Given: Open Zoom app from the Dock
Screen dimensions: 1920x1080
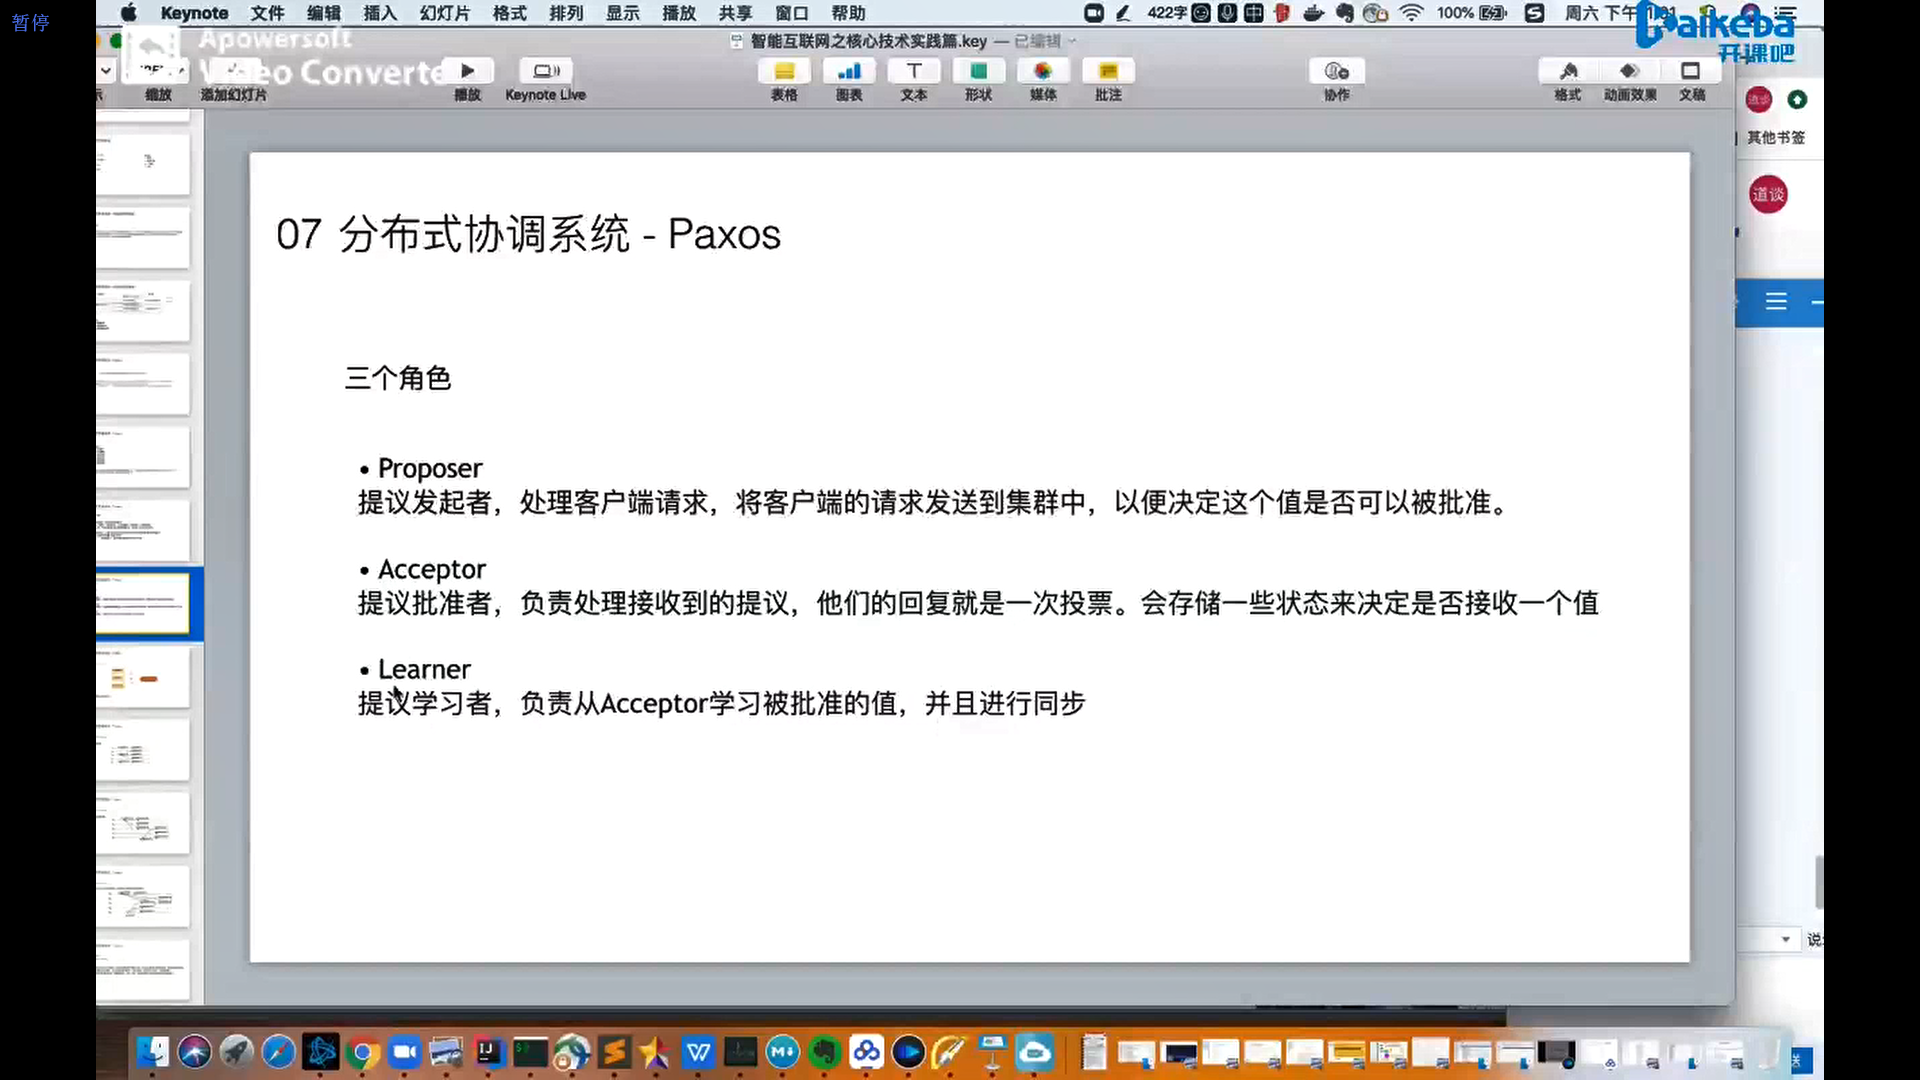Looking at the screenshot, I should pos(404,1052).
